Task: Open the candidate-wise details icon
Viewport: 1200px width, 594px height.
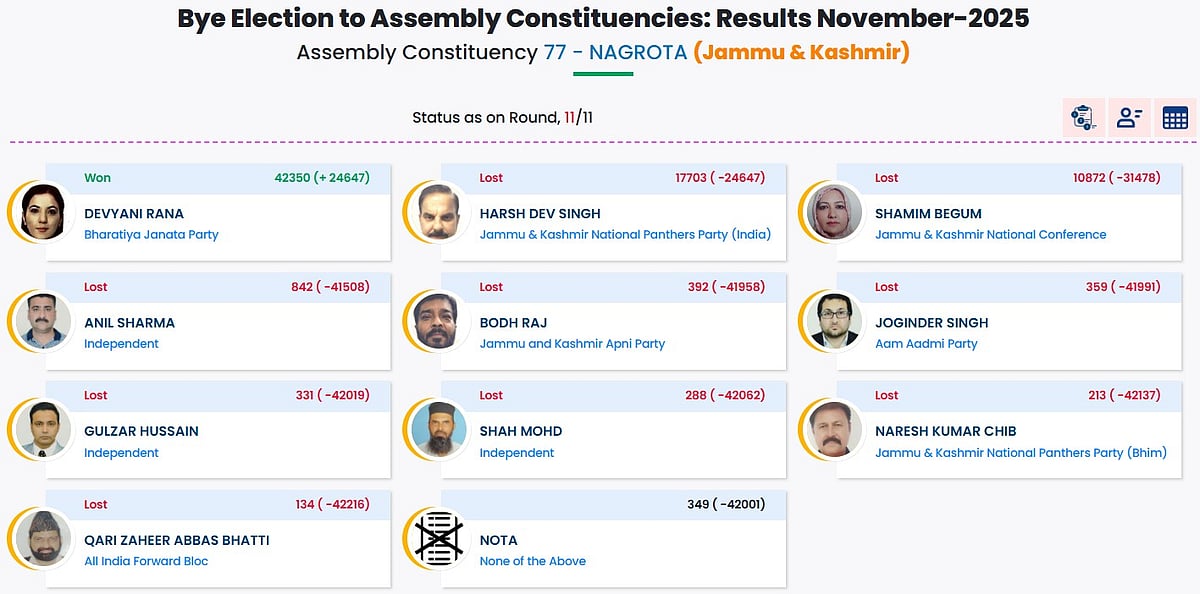Action: coord(1129,117)
